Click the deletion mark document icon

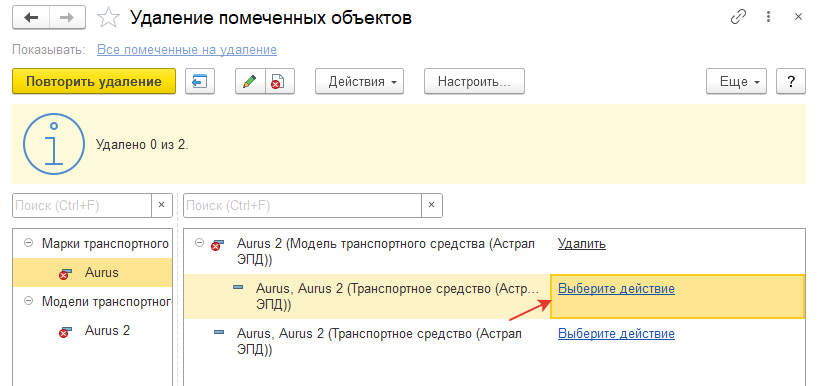[280, 81]
